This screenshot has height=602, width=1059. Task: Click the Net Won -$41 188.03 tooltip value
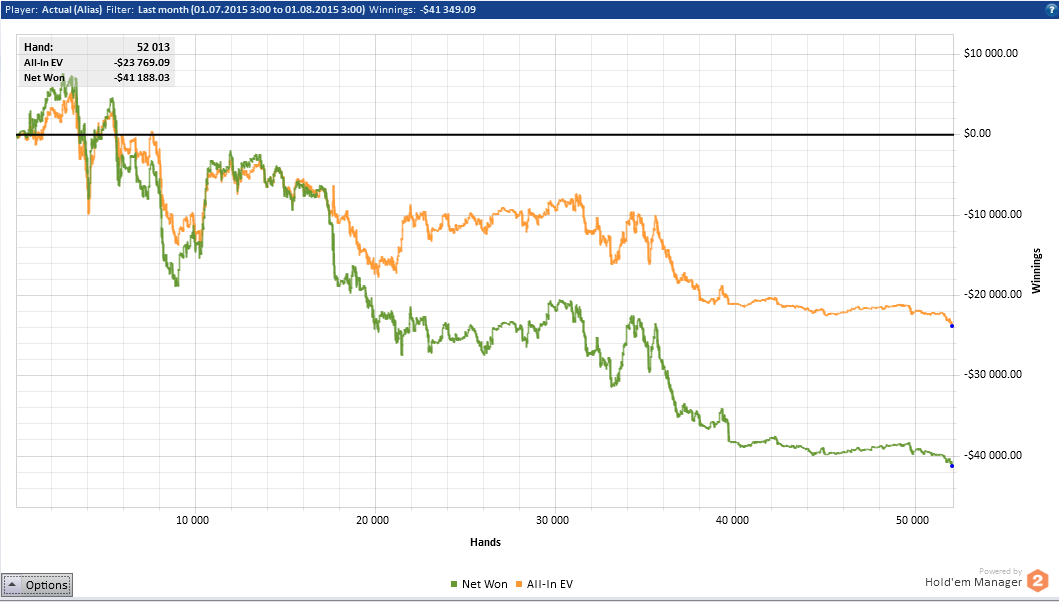(142, 78)
